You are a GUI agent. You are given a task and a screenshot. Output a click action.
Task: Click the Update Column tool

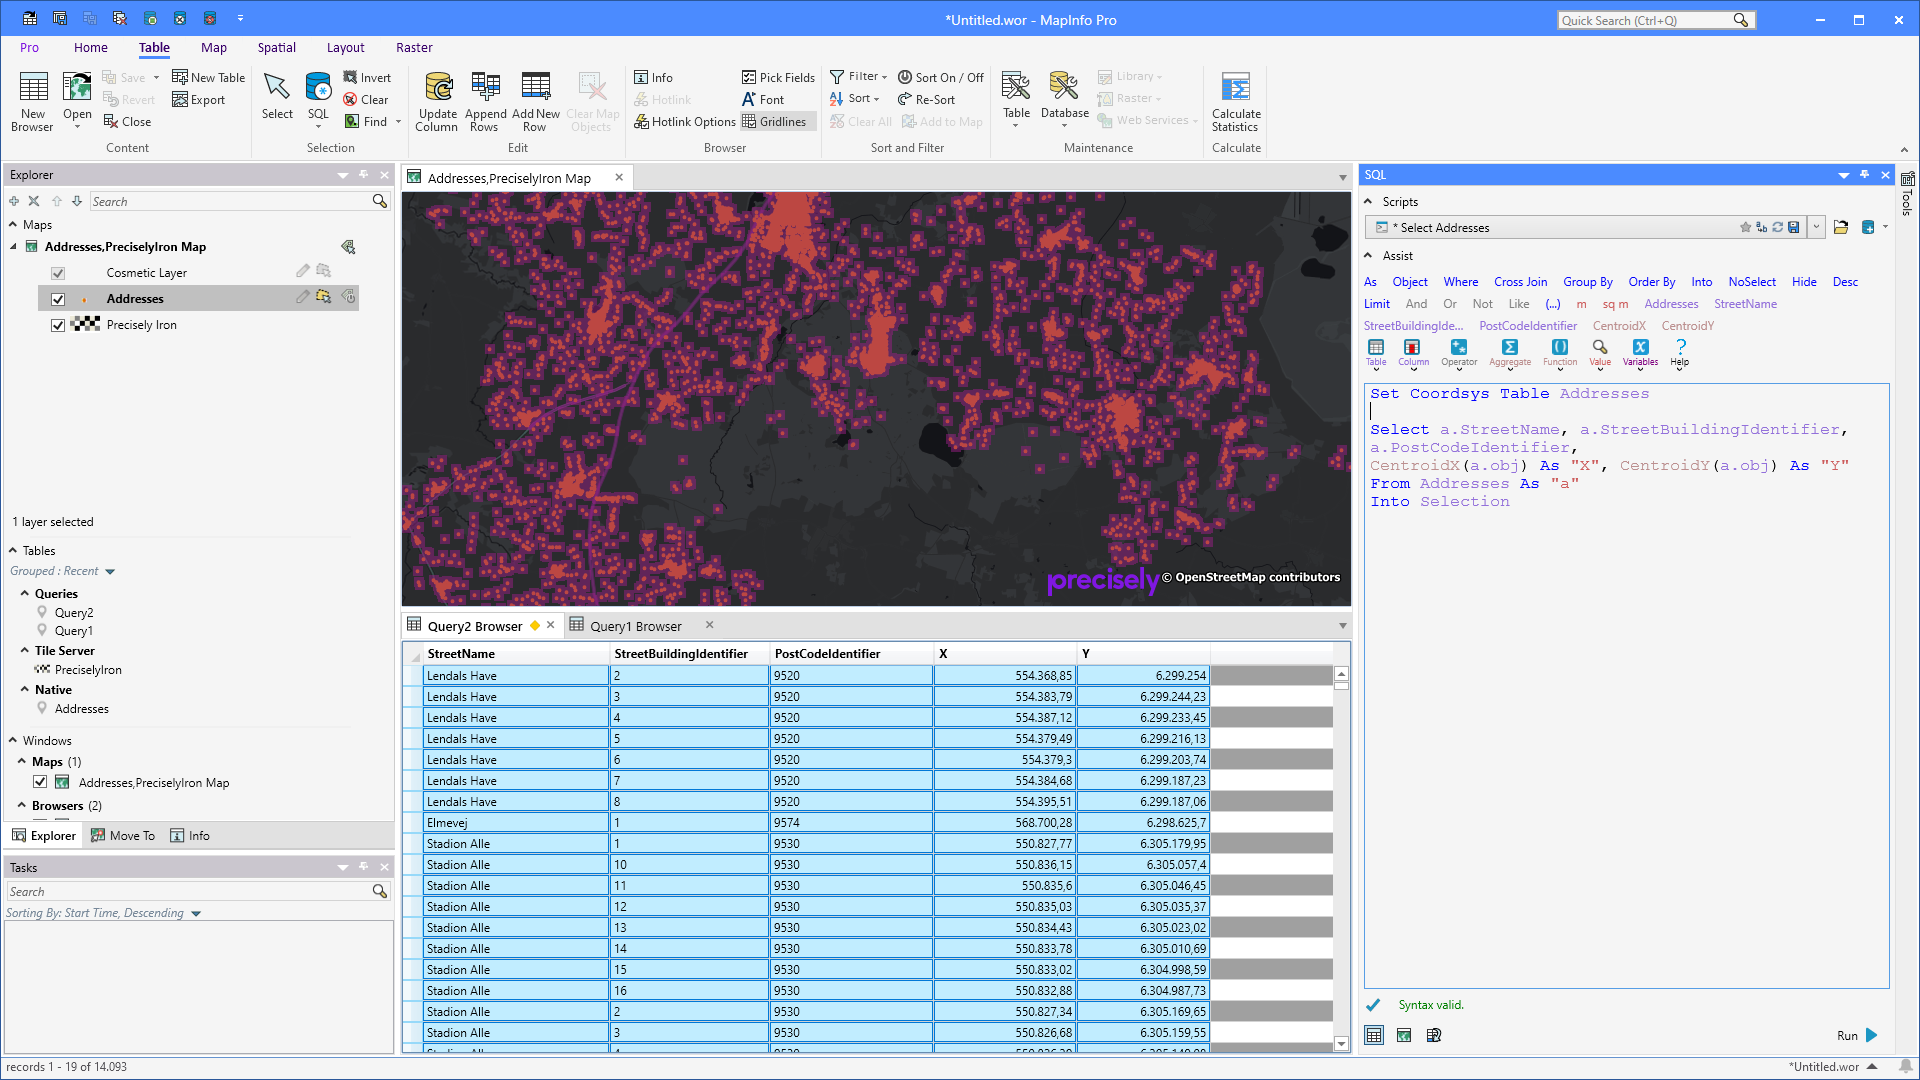[437, 100]
